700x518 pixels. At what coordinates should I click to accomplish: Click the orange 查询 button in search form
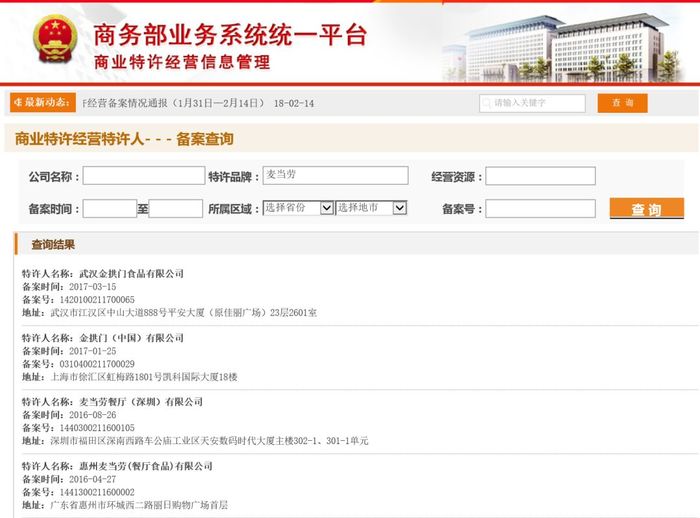pos(646,209)
